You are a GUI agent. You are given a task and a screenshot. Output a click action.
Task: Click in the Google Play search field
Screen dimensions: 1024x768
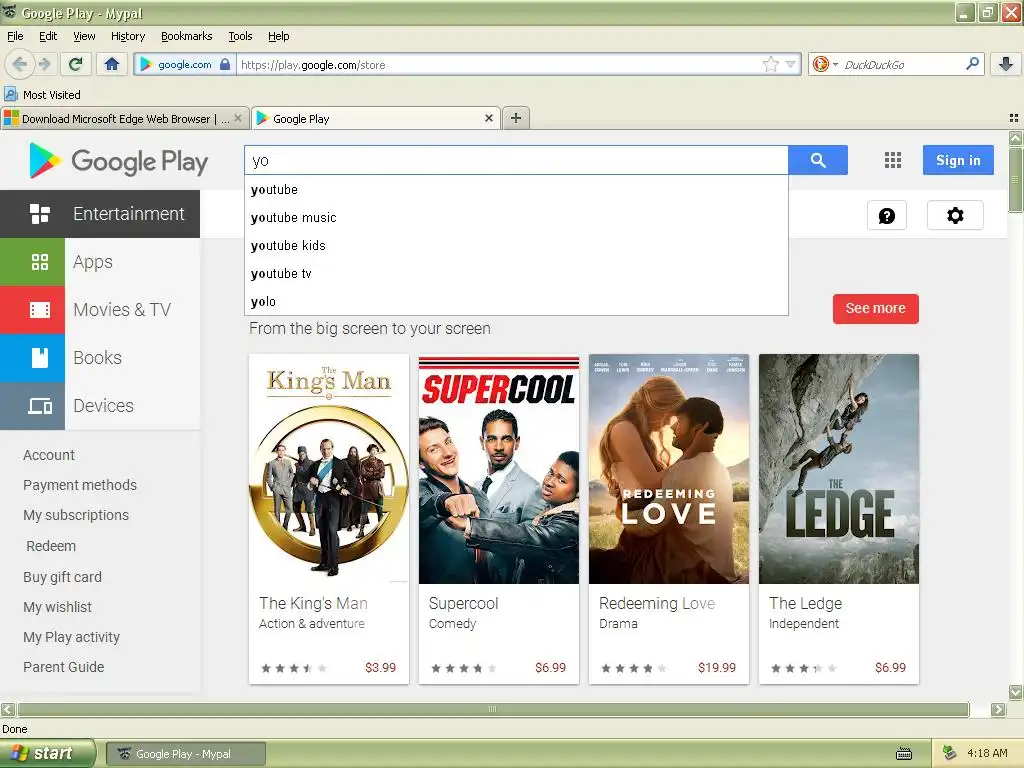516,160
